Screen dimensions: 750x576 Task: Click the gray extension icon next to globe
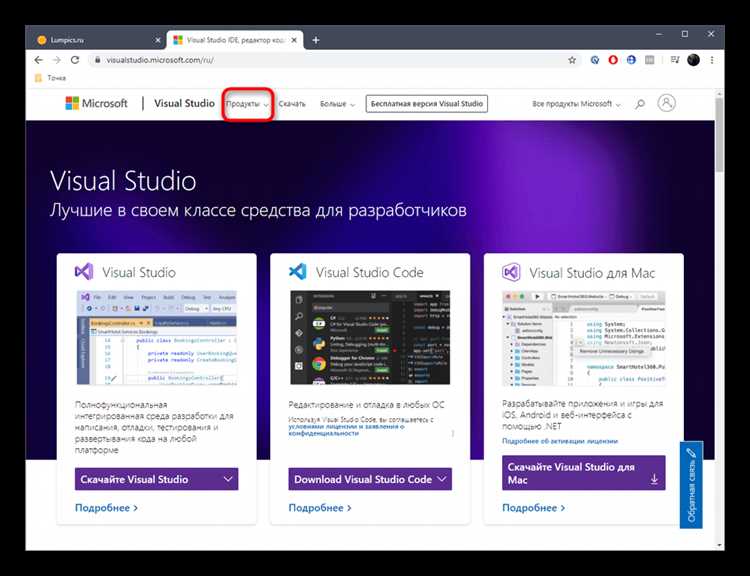(650, 60)
